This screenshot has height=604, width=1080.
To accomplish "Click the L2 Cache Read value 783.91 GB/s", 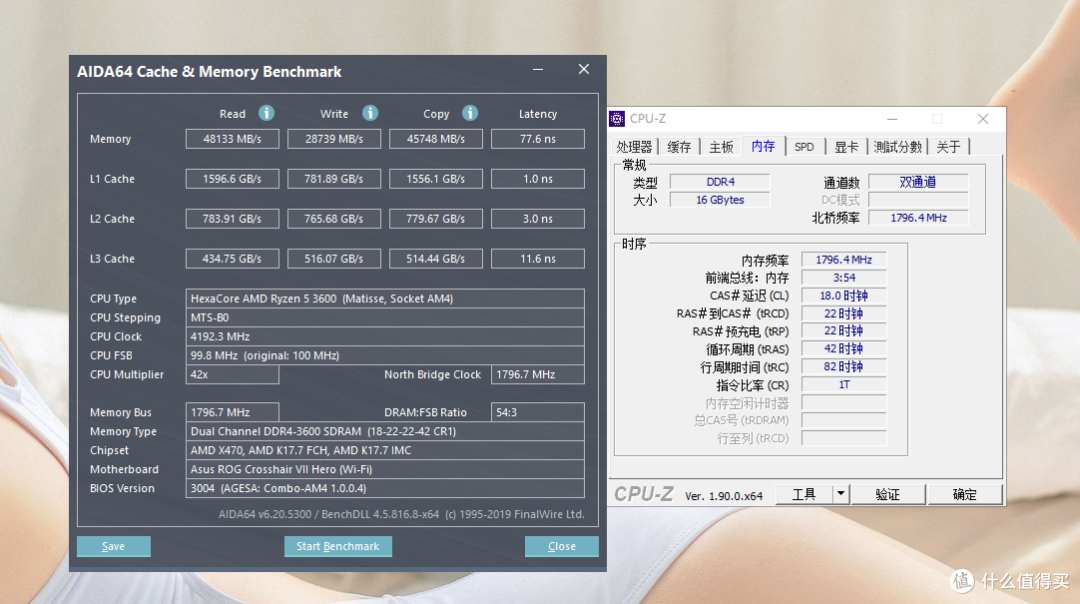I will 232,218.
